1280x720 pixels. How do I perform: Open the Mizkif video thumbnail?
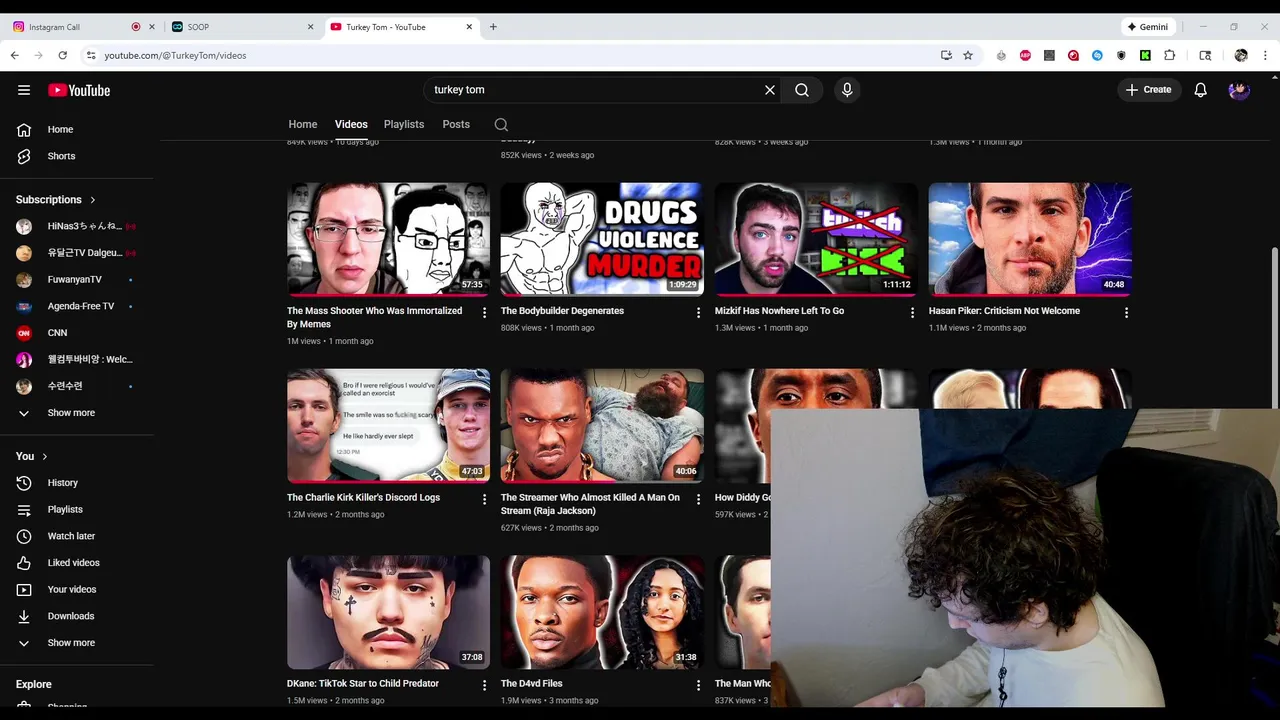coord(816,239)
